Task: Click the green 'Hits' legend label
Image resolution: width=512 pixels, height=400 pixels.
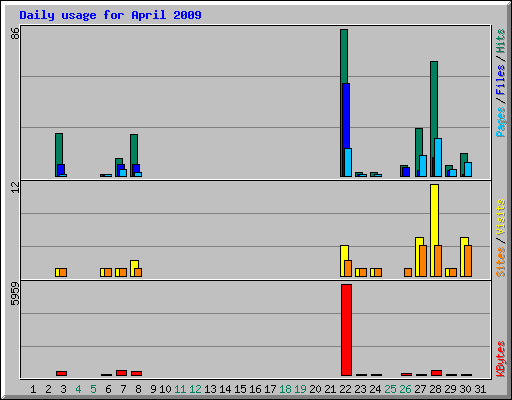Action: coord(500,41)
